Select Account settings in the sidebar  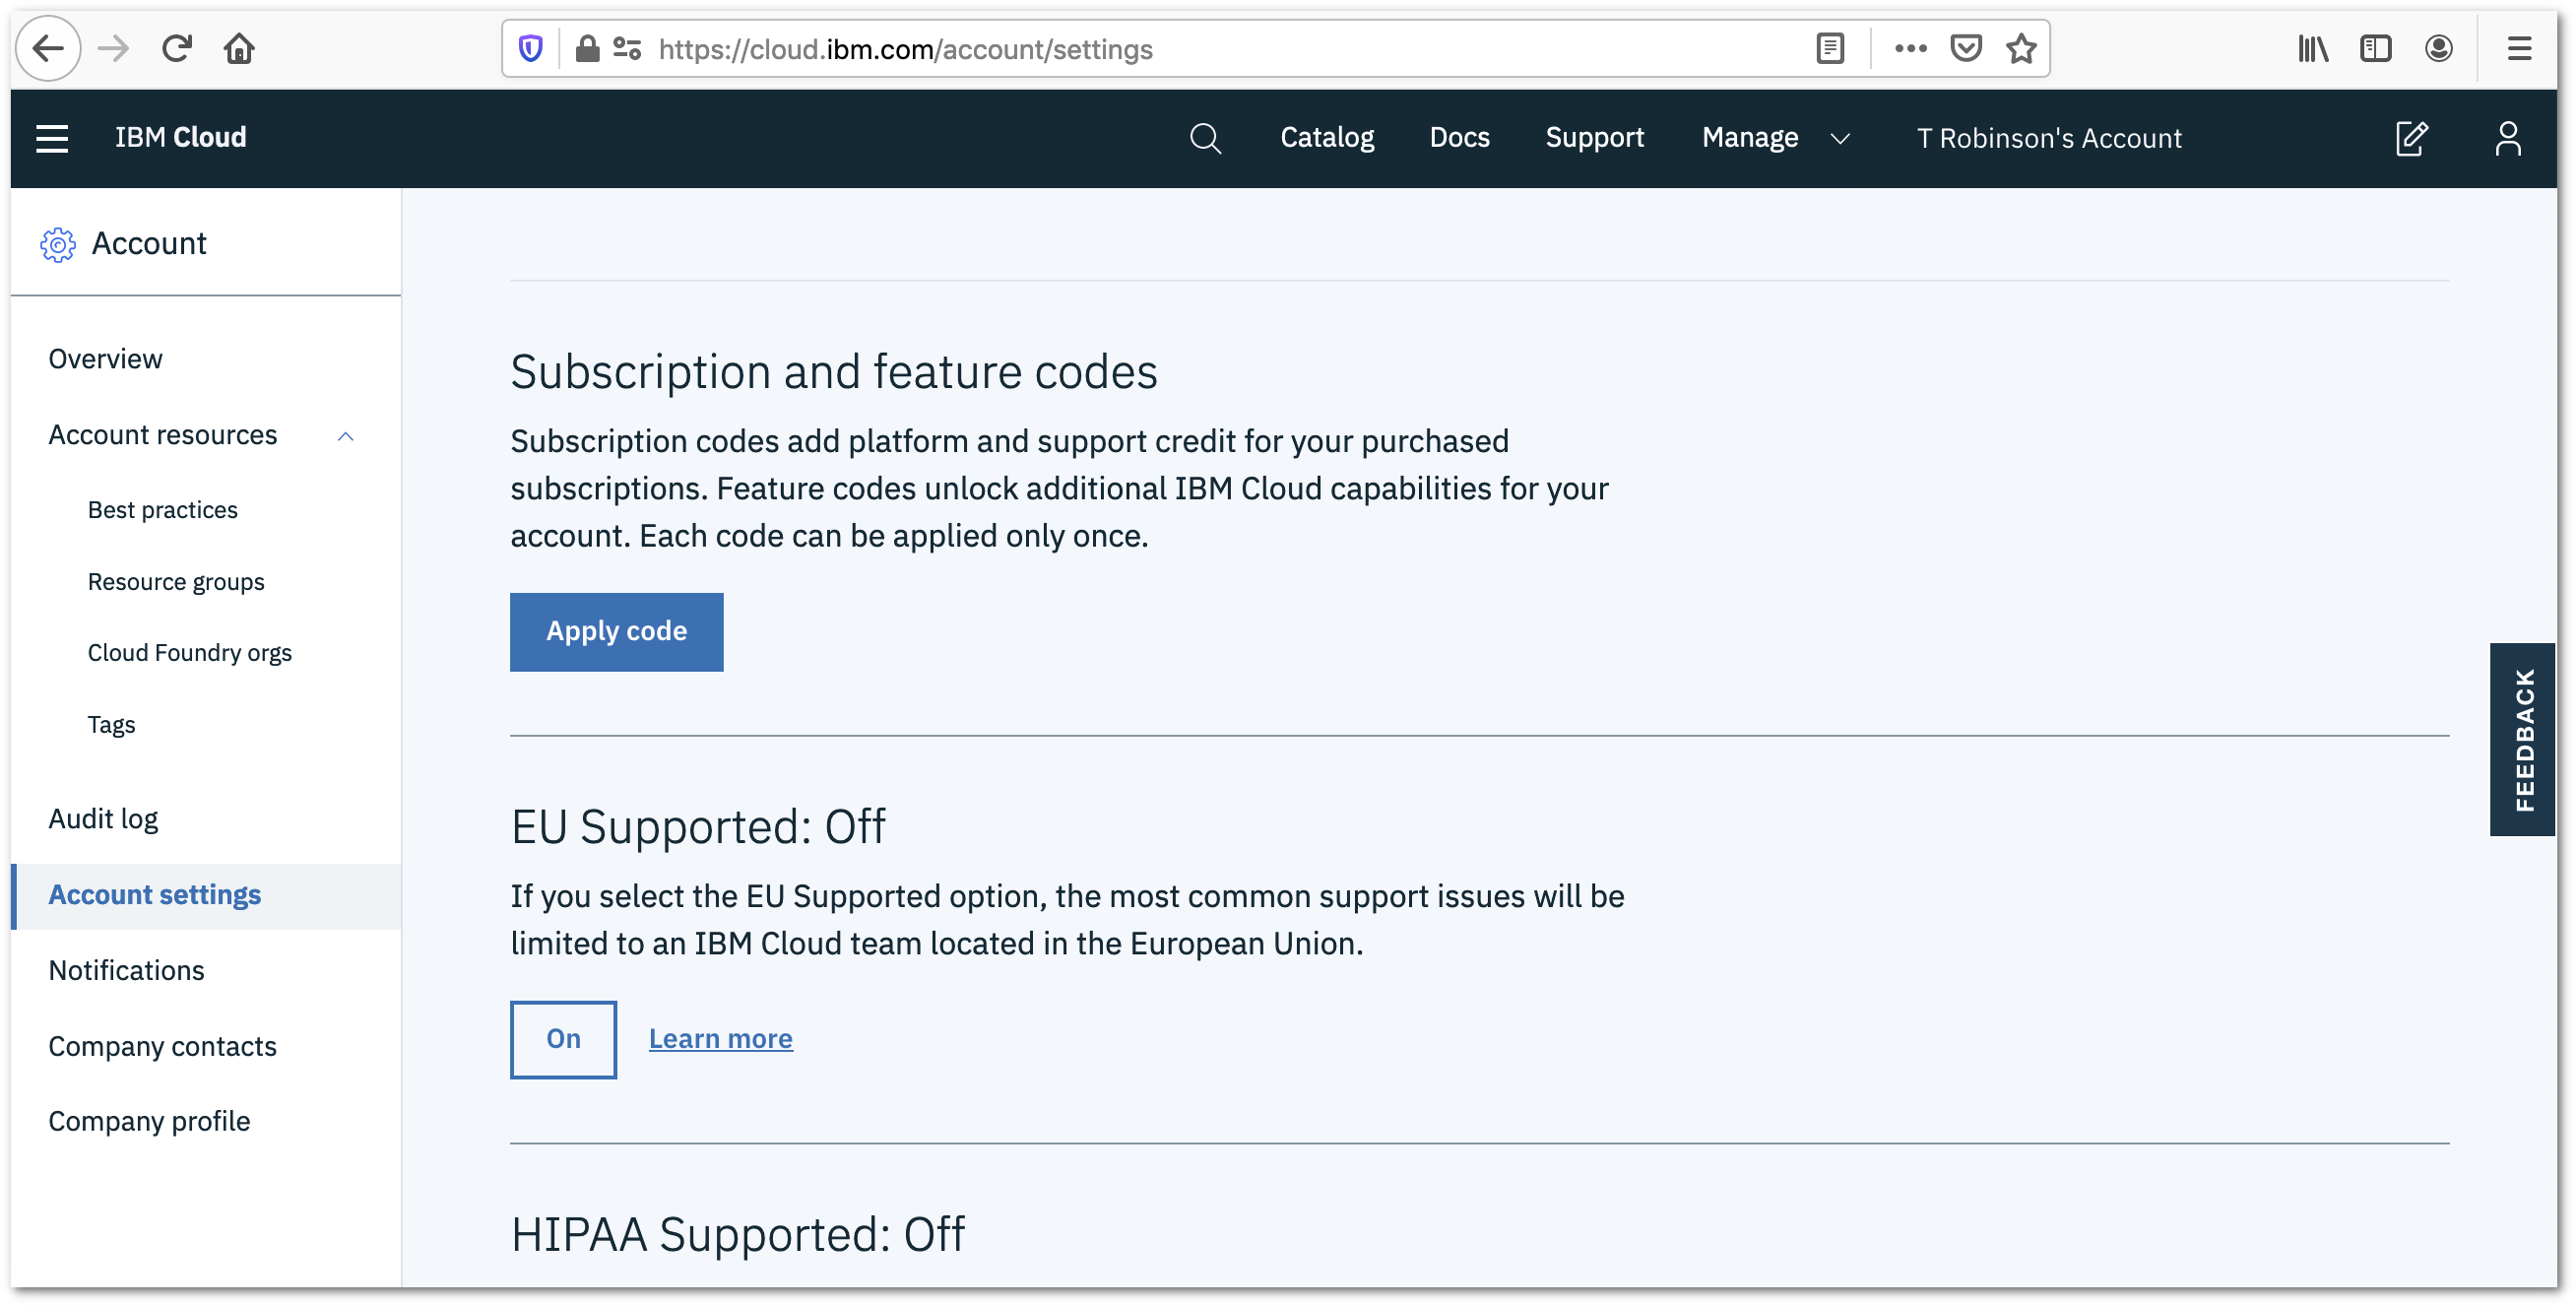206,895
